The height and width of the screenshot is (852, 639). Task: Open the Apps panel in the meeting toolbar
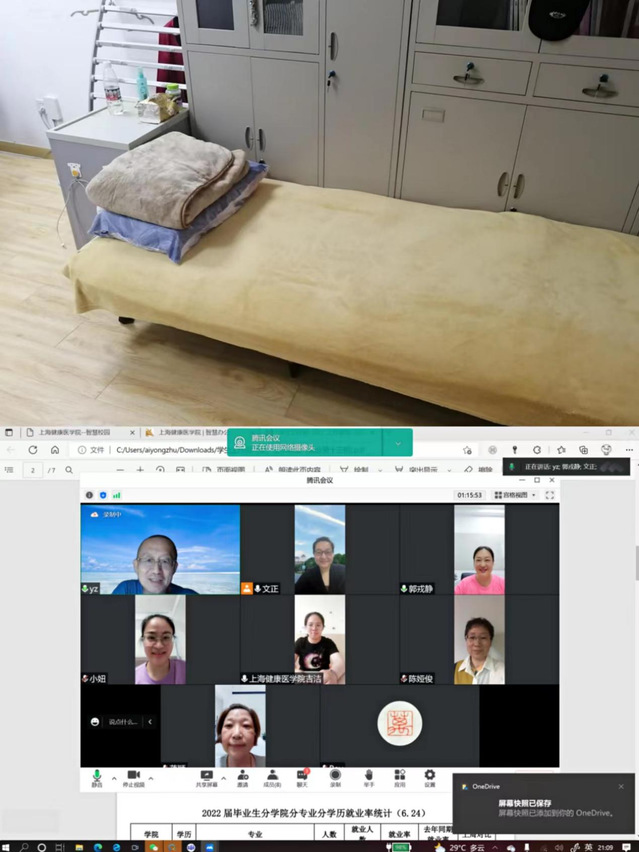pyautogui.click(x=399, y=776)
